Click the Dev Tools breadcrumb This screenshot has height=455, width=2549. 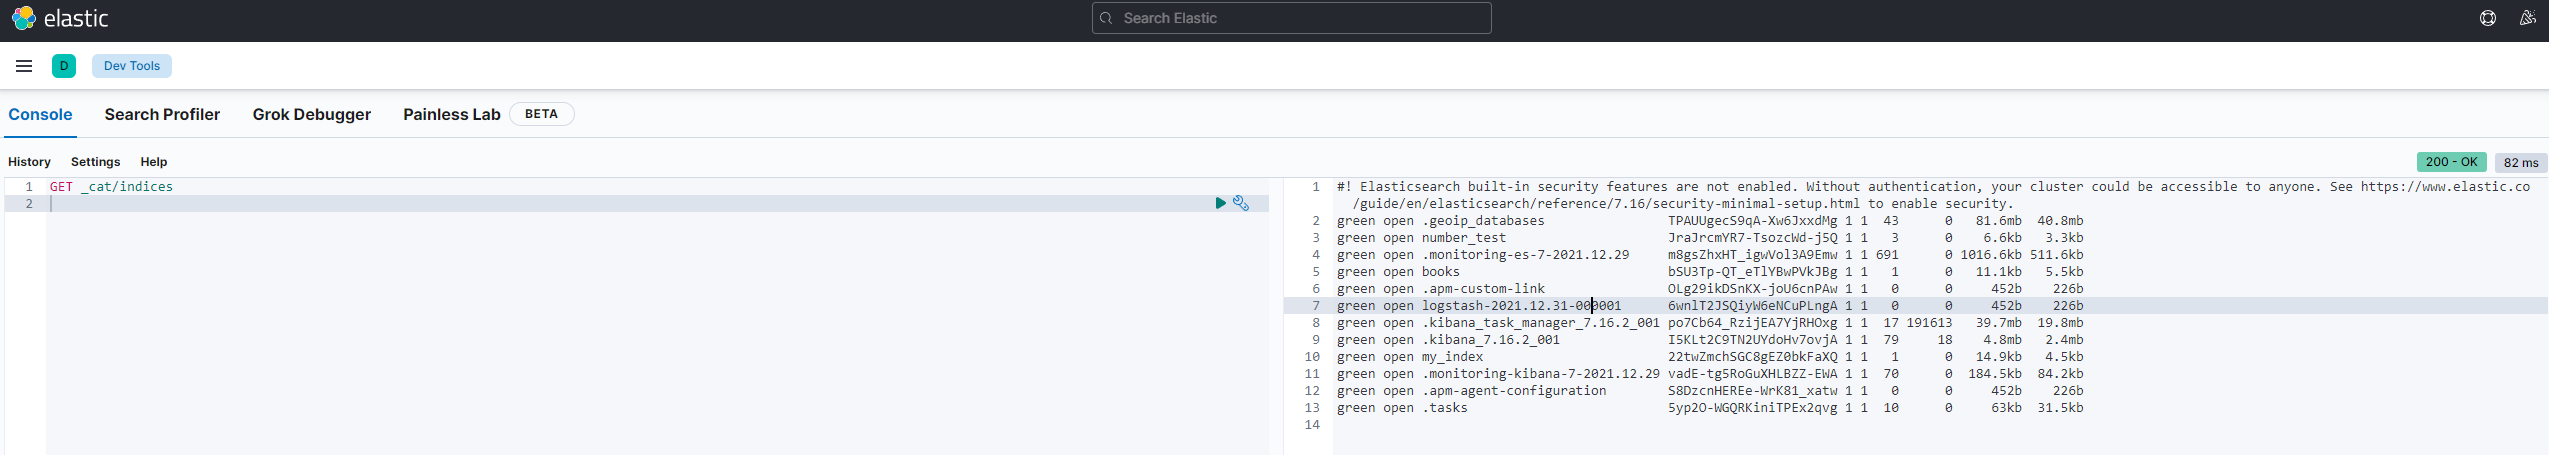[132, 66]
